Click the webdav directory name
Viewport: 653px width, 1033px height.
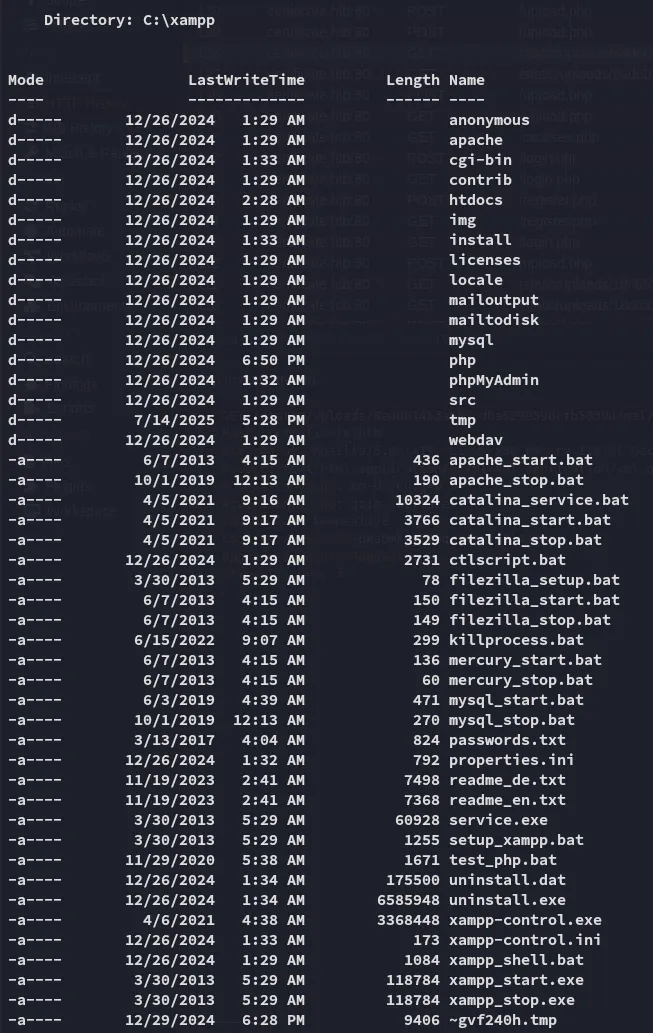coord(476,440)
